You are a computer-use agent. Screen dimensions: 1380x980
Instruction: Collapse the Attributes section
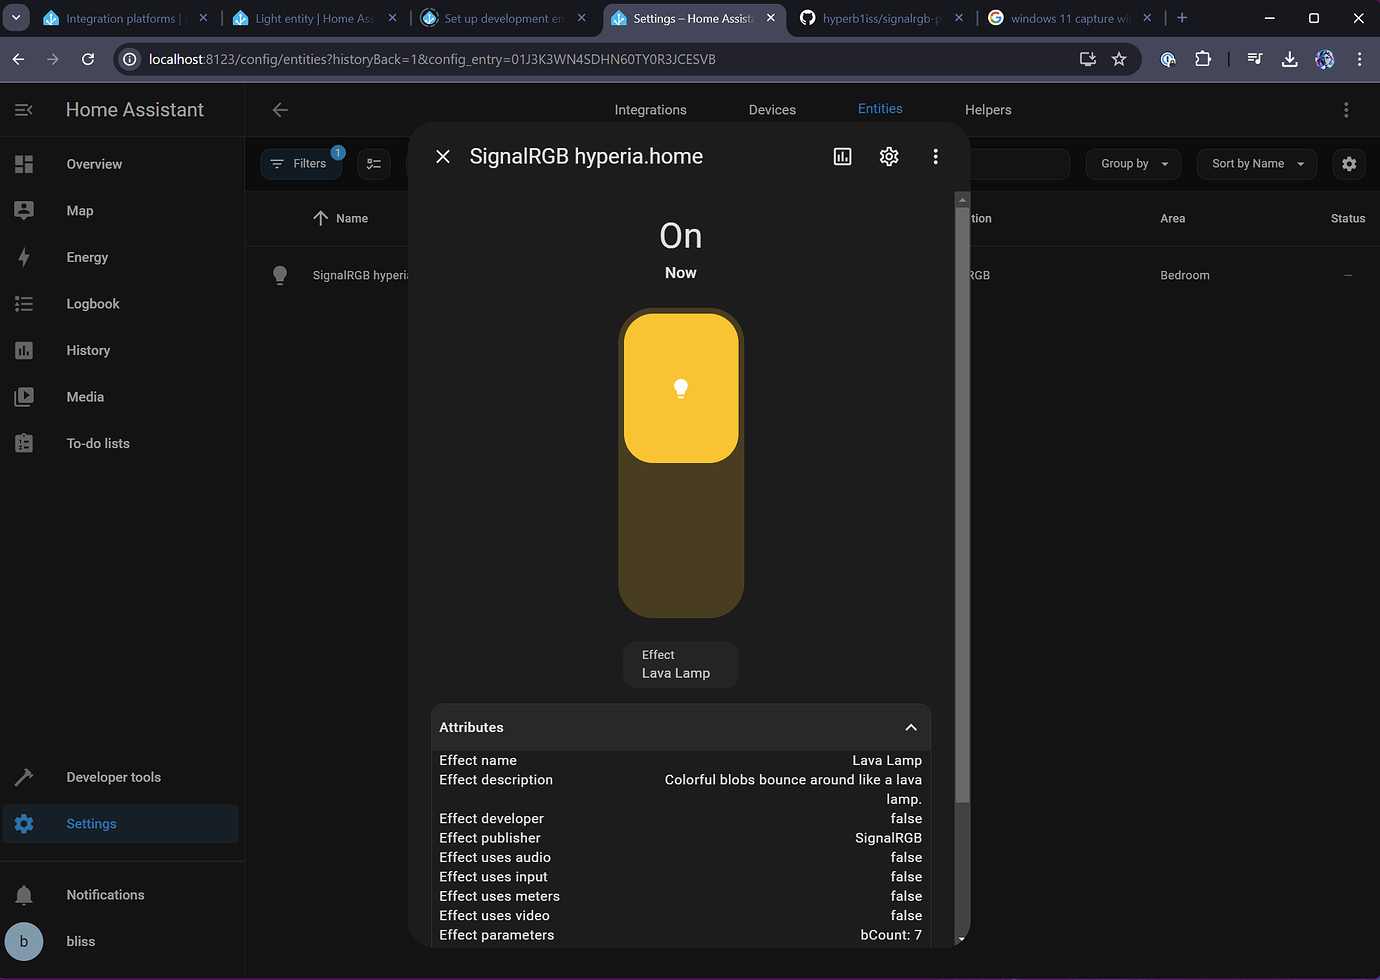click(x=910, y=727)
